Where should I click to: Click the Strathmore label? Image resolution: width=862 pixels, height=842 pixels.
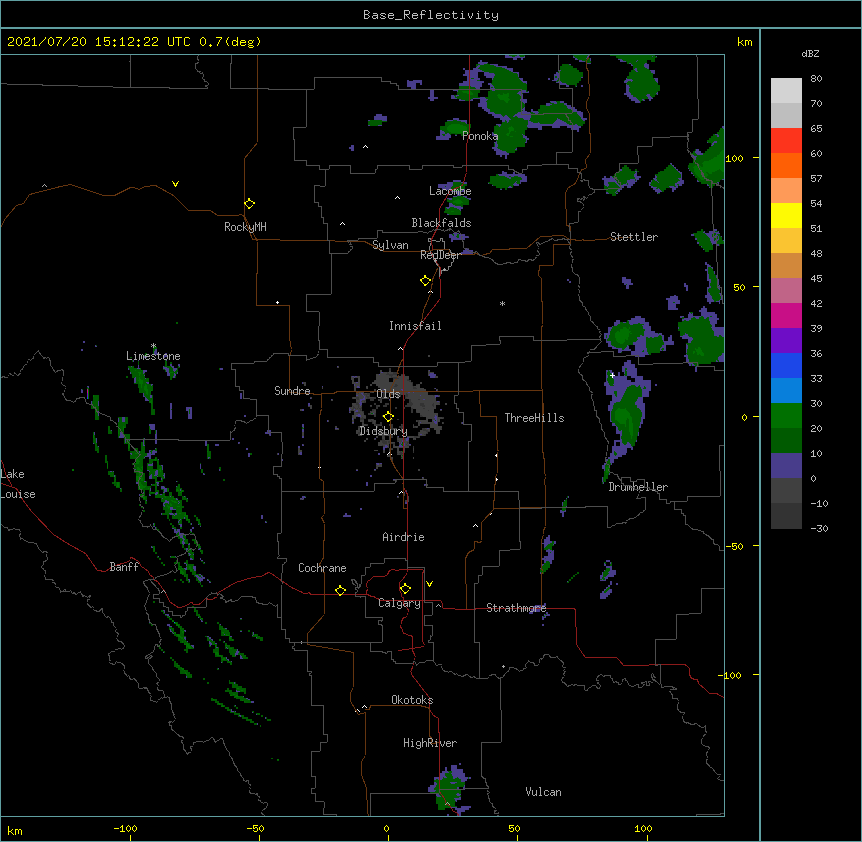point(516,608)
